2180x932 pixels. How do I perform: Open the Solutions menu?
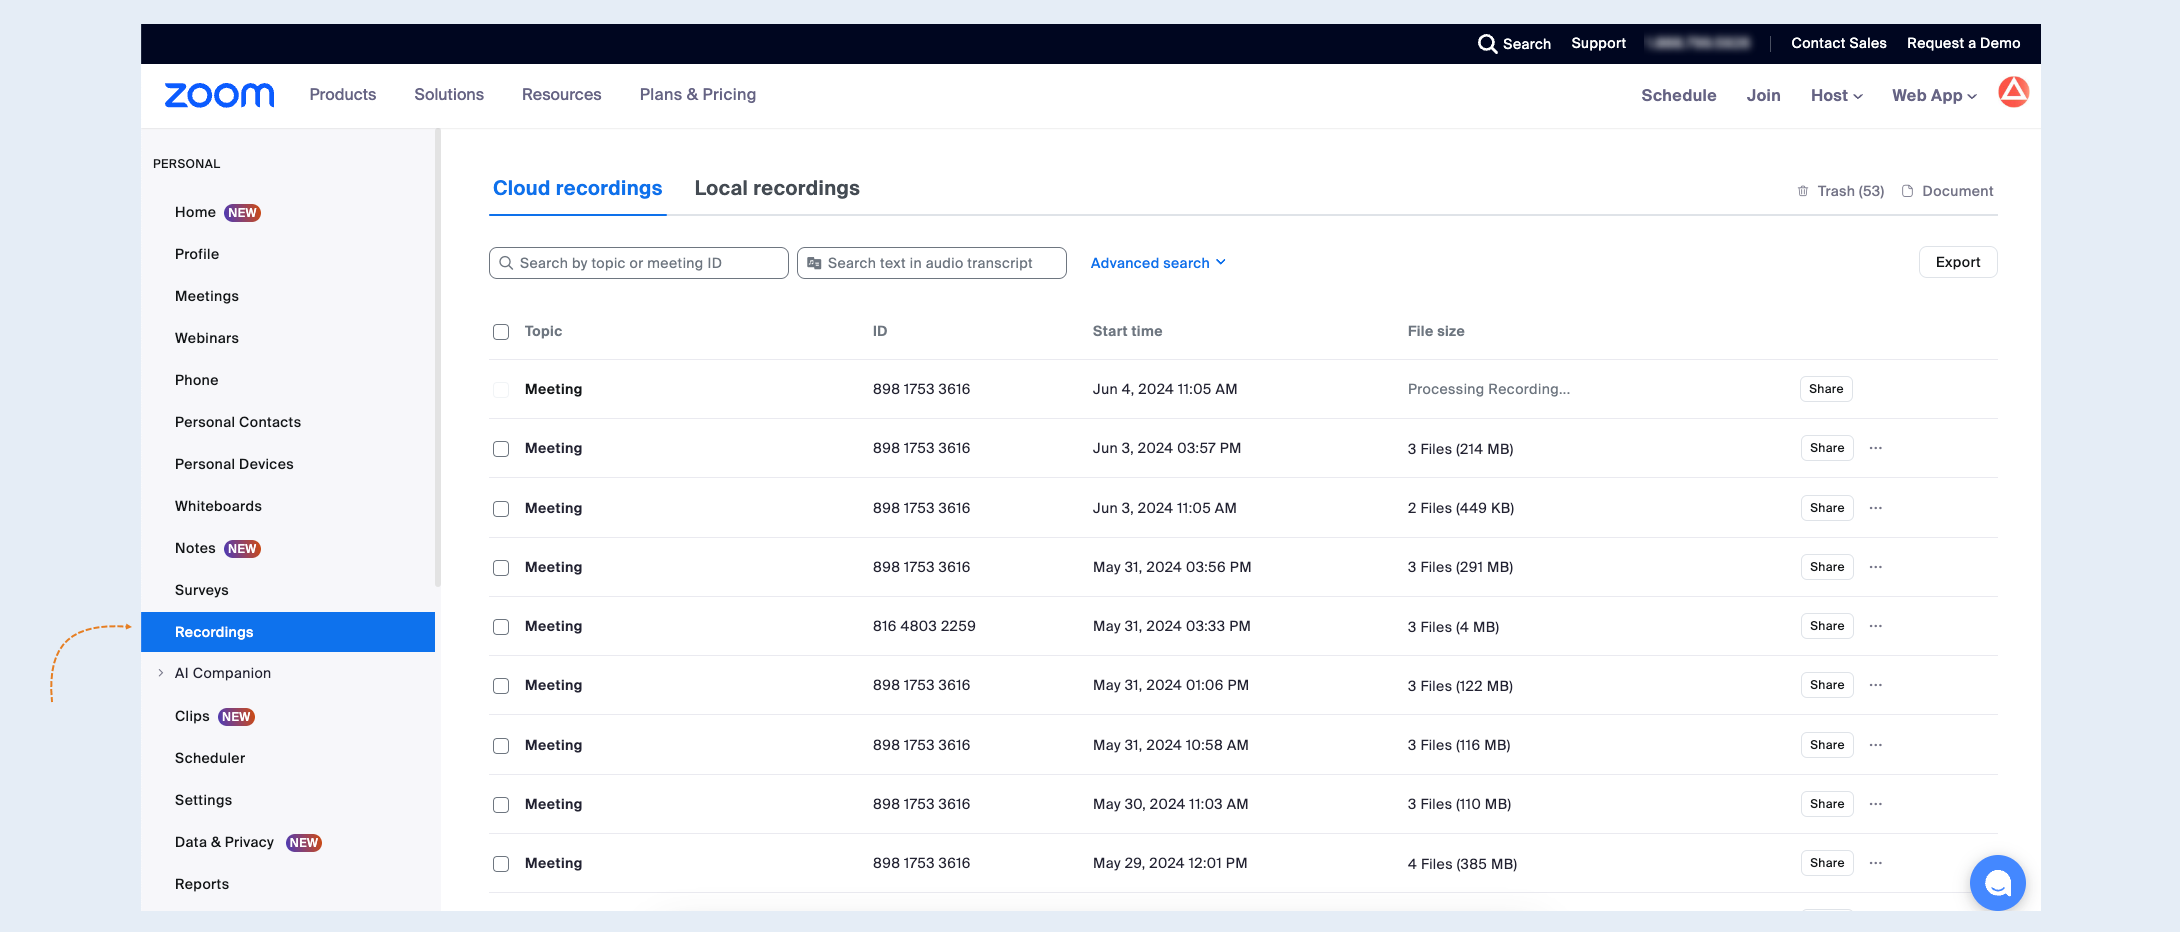[x=449, y=94]
